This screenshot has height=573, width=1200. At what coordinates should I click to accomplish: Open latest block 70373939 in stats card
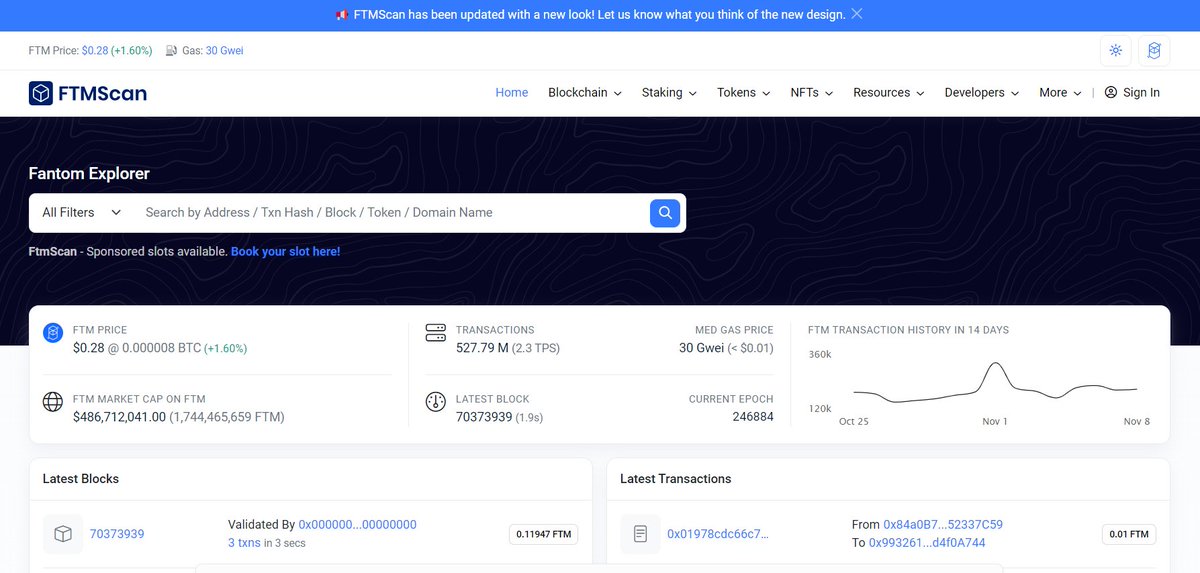[x=484, y=416]
